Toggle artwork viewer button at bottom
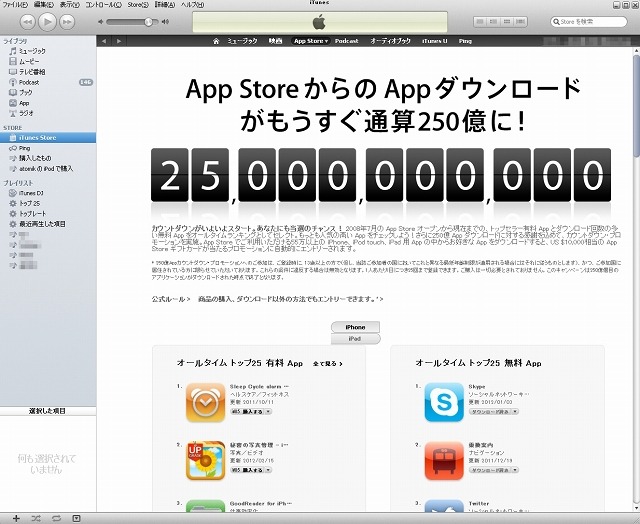The width and height of the screenshot is (640, 524). point(76,518)
